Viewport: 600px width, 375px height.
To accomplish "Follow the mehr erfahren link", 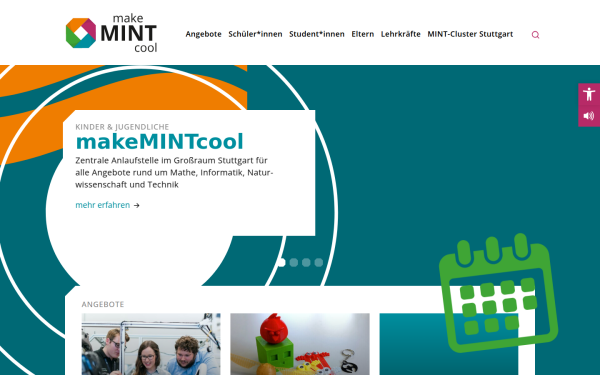I will pos(103,205).
